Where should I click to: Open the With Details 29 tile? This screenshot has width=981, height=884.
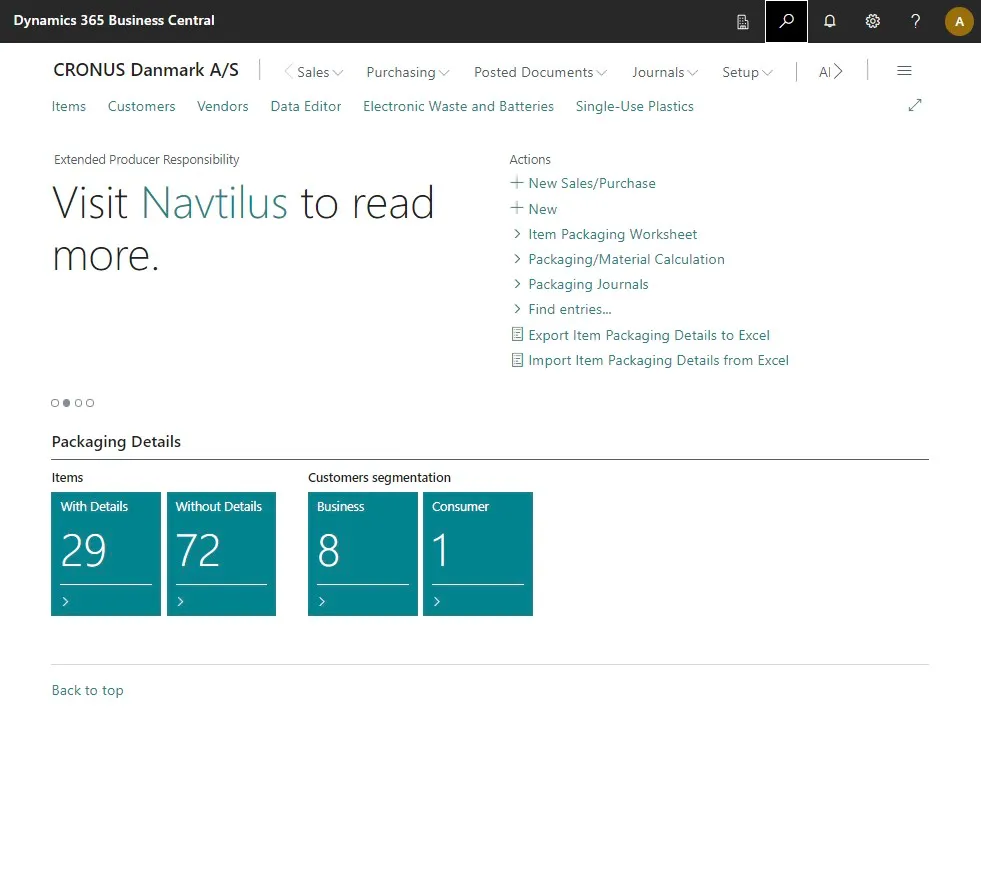click(x=106, y=554)
